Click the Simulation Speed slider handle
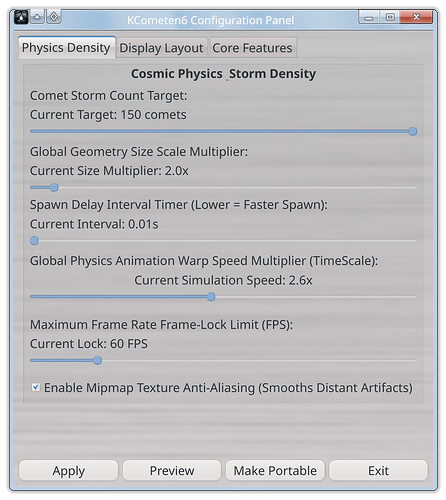This screenshot has width=446, height=500. [211, 297]
